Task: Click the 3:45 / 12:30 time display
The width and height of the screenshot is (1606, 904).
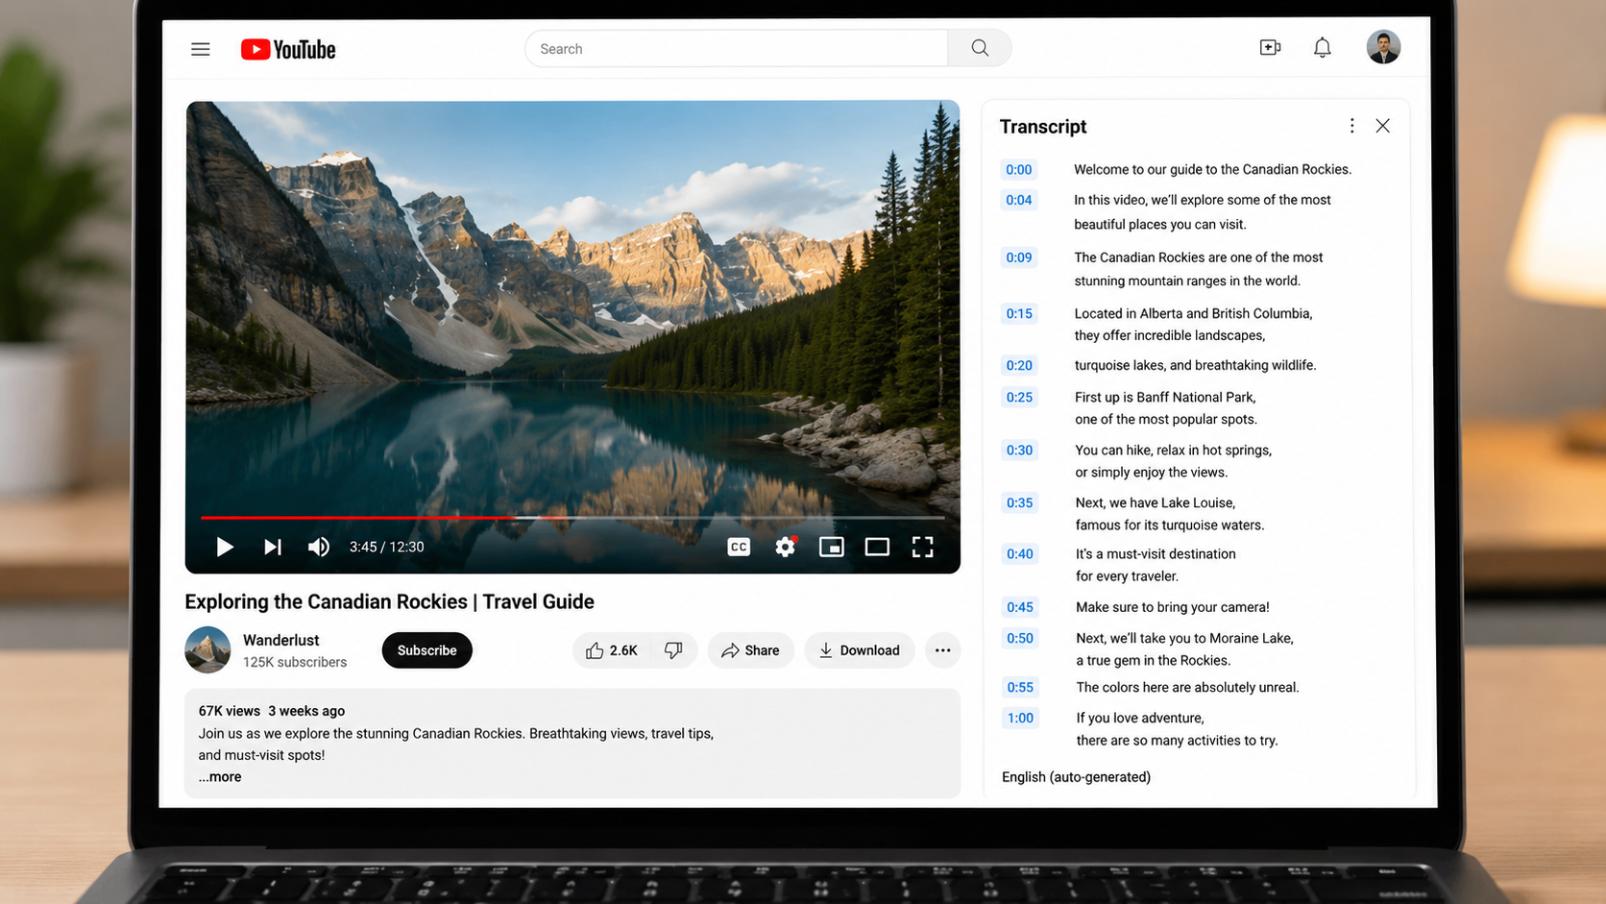Action: [x=386, y=547]
